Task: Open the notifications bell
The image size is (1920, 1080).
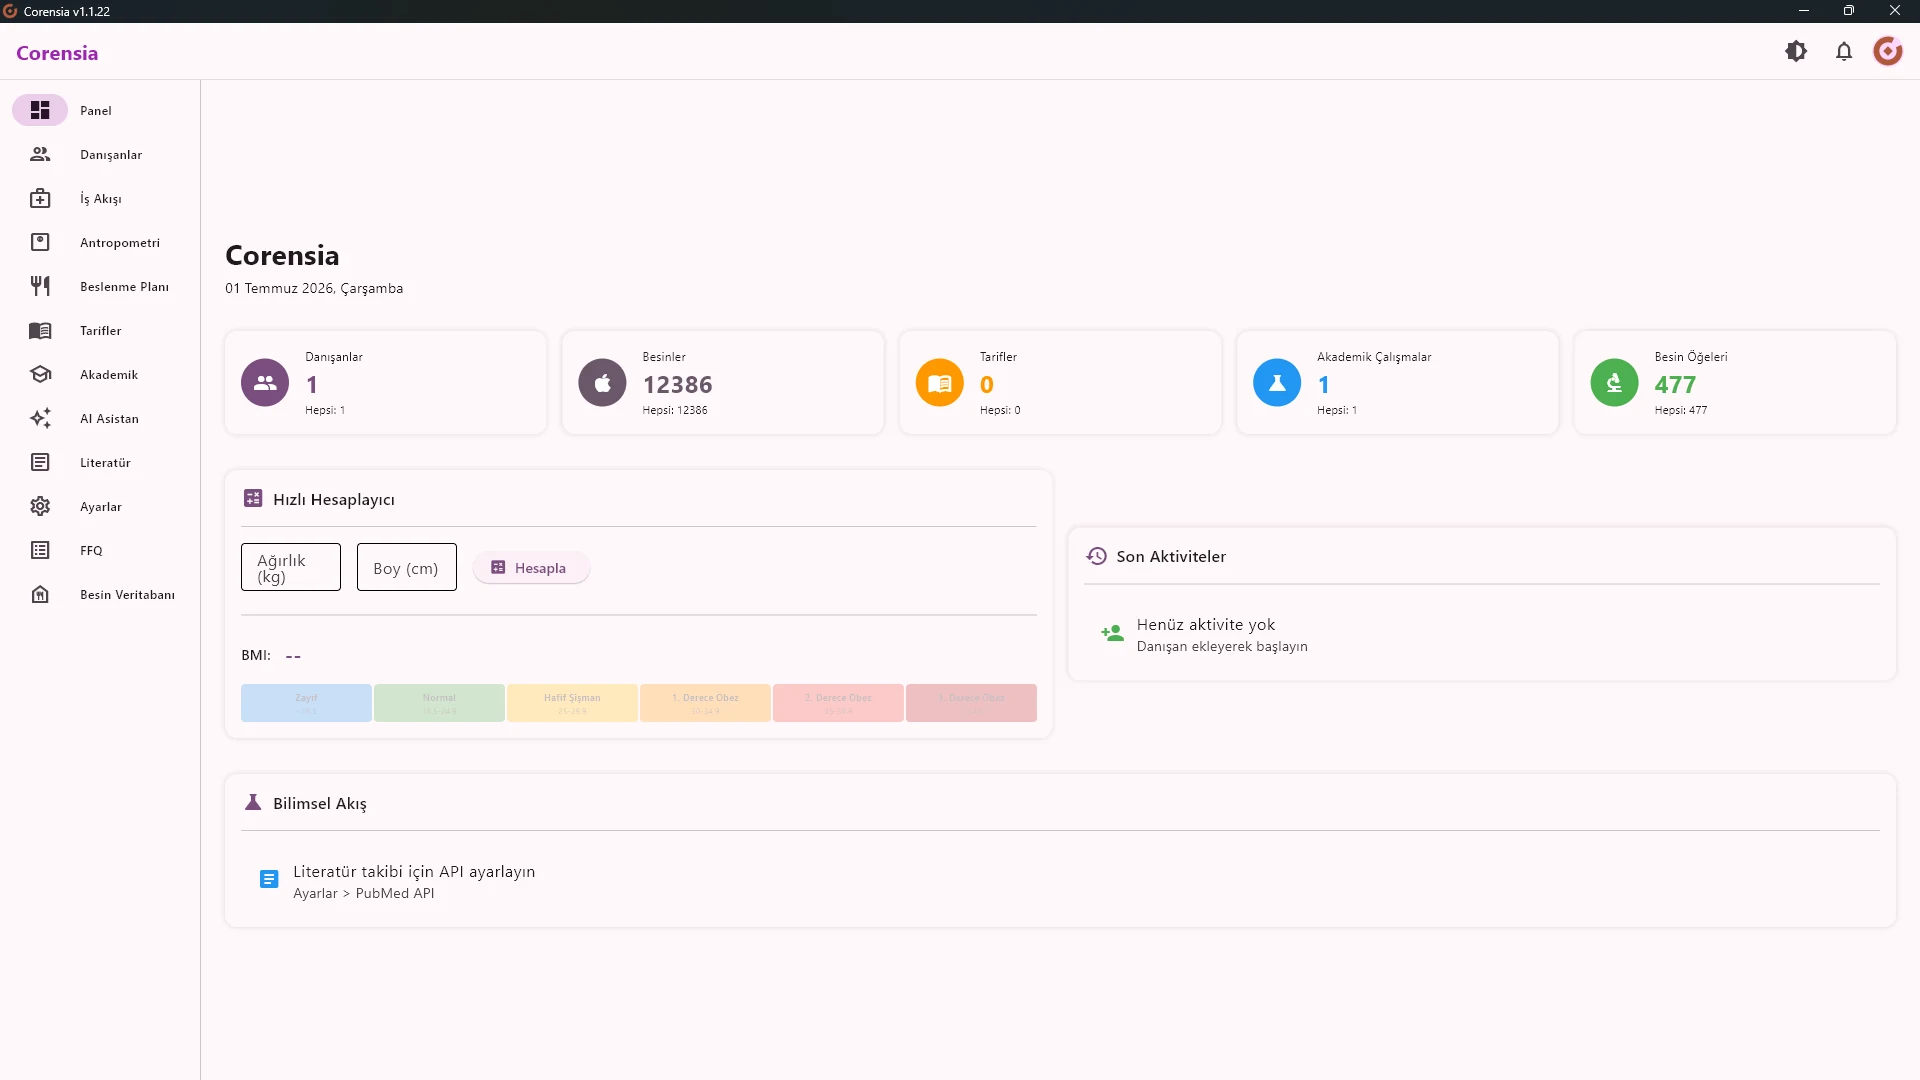Action: coord(1844,51)
